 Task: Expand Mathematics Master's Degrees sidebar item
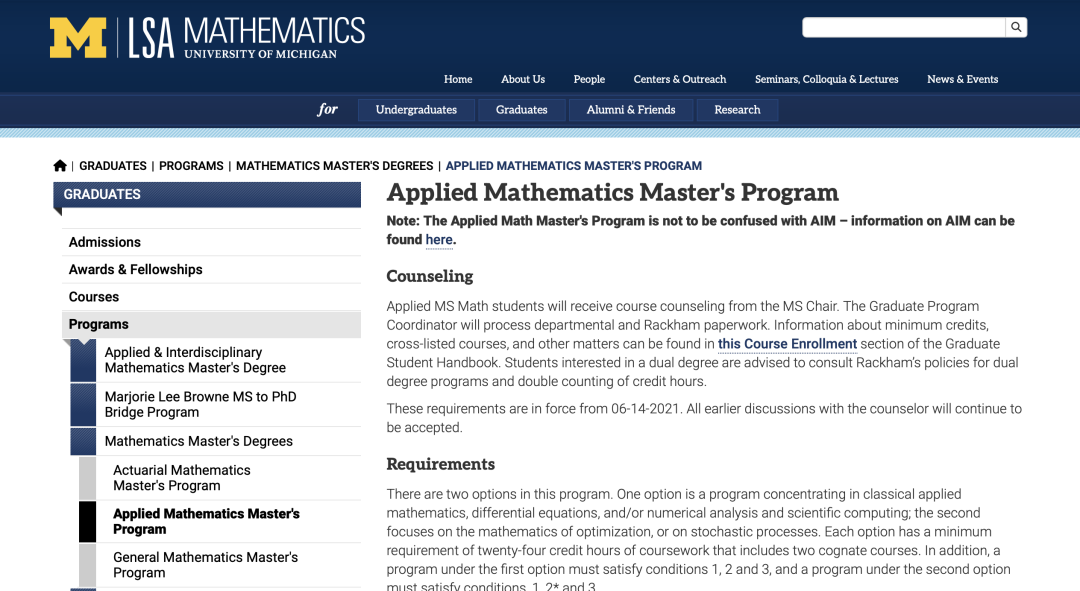(x=216, y=442)
